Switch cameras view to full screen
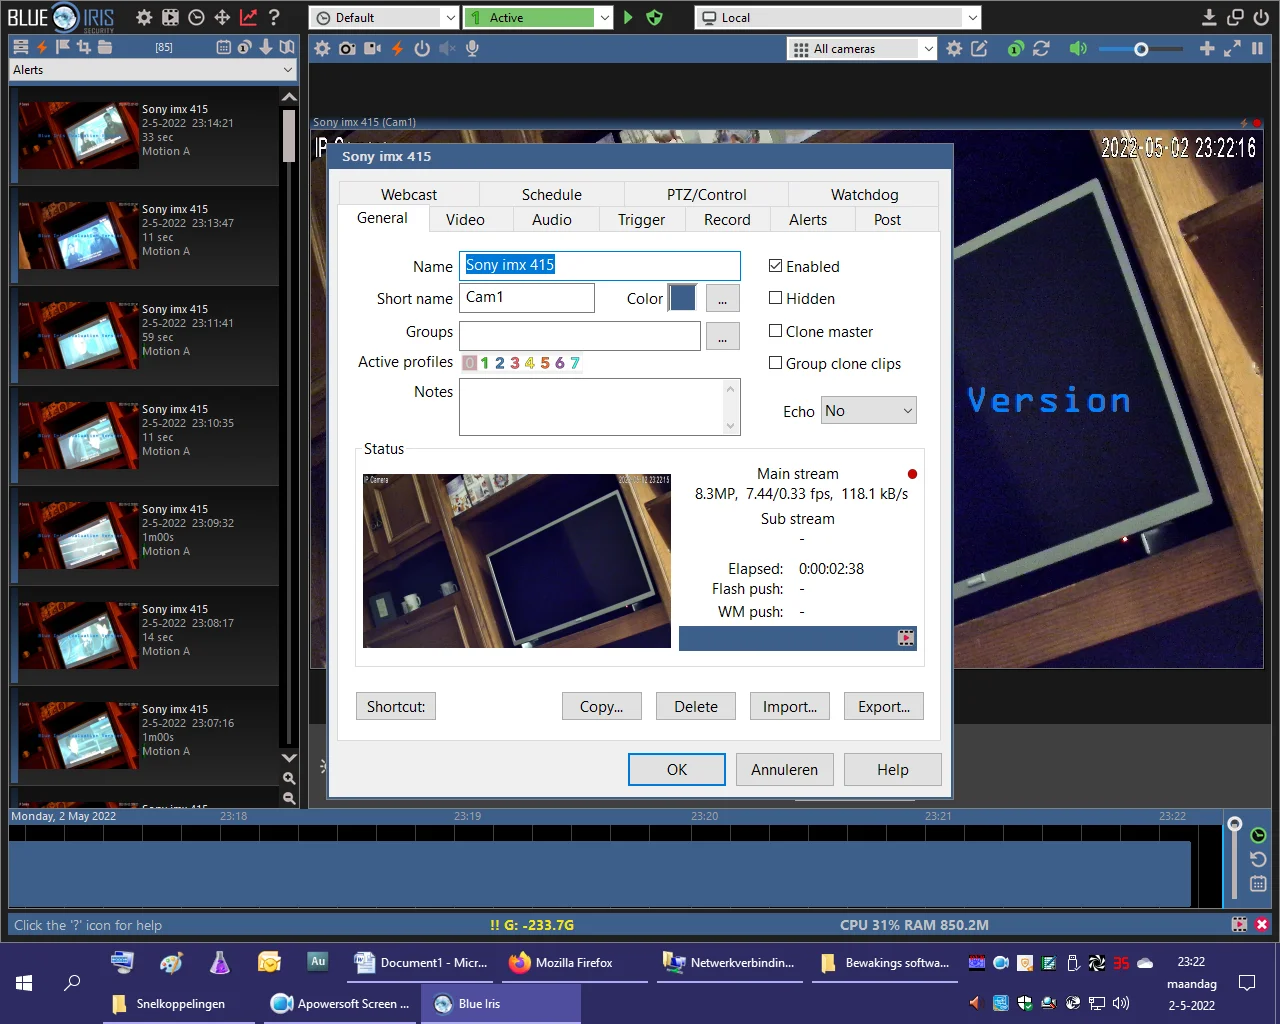This screenshot has height=1024, width=1280. (1232, 48)
